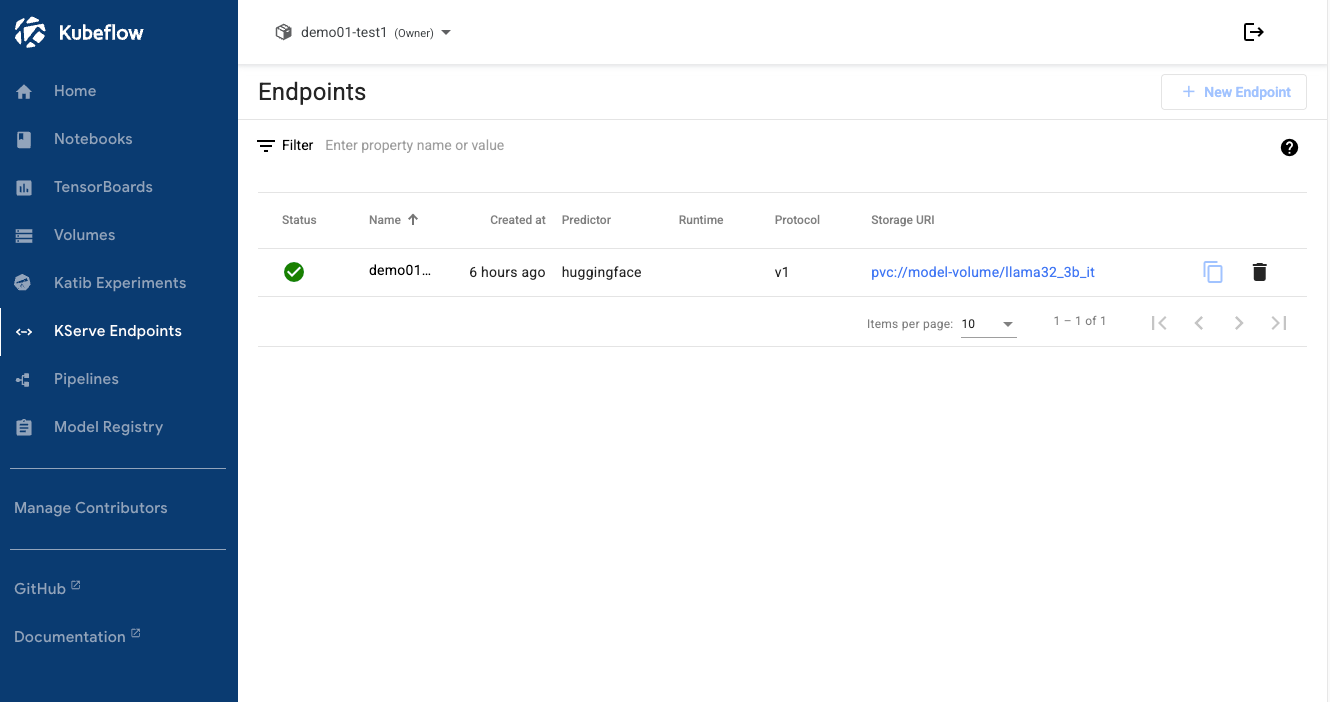Click the Pipelines icon in sidebar
Viewport: 1330px width, 702px height.
[25, 379]
